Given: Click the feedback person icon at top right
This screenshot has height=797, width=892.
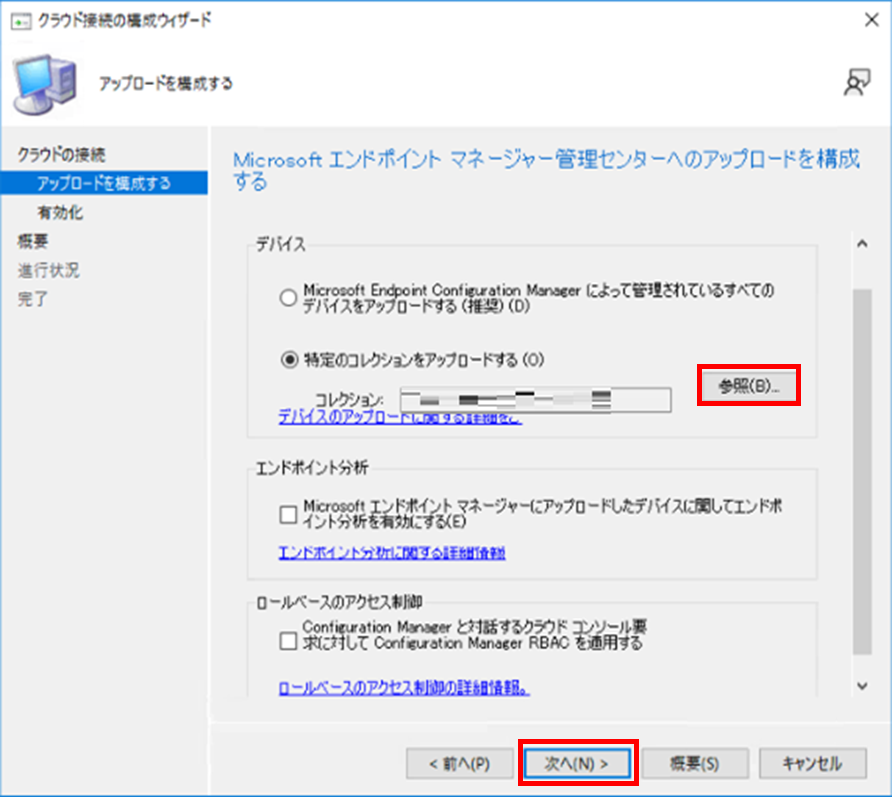Looking at the screenshot, I should click(x=857, y=83).
